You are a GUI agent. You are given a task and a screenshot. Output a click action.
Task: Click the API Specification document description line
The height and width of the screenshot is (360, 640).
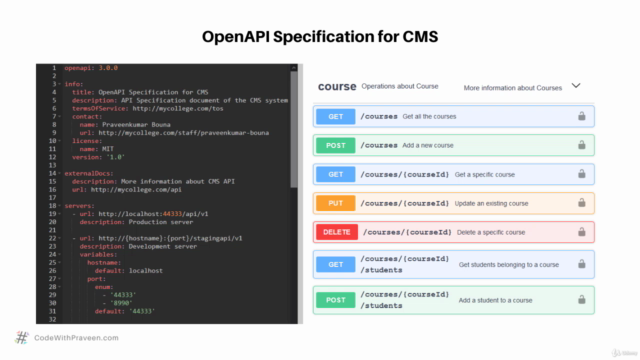coord(180,100)
